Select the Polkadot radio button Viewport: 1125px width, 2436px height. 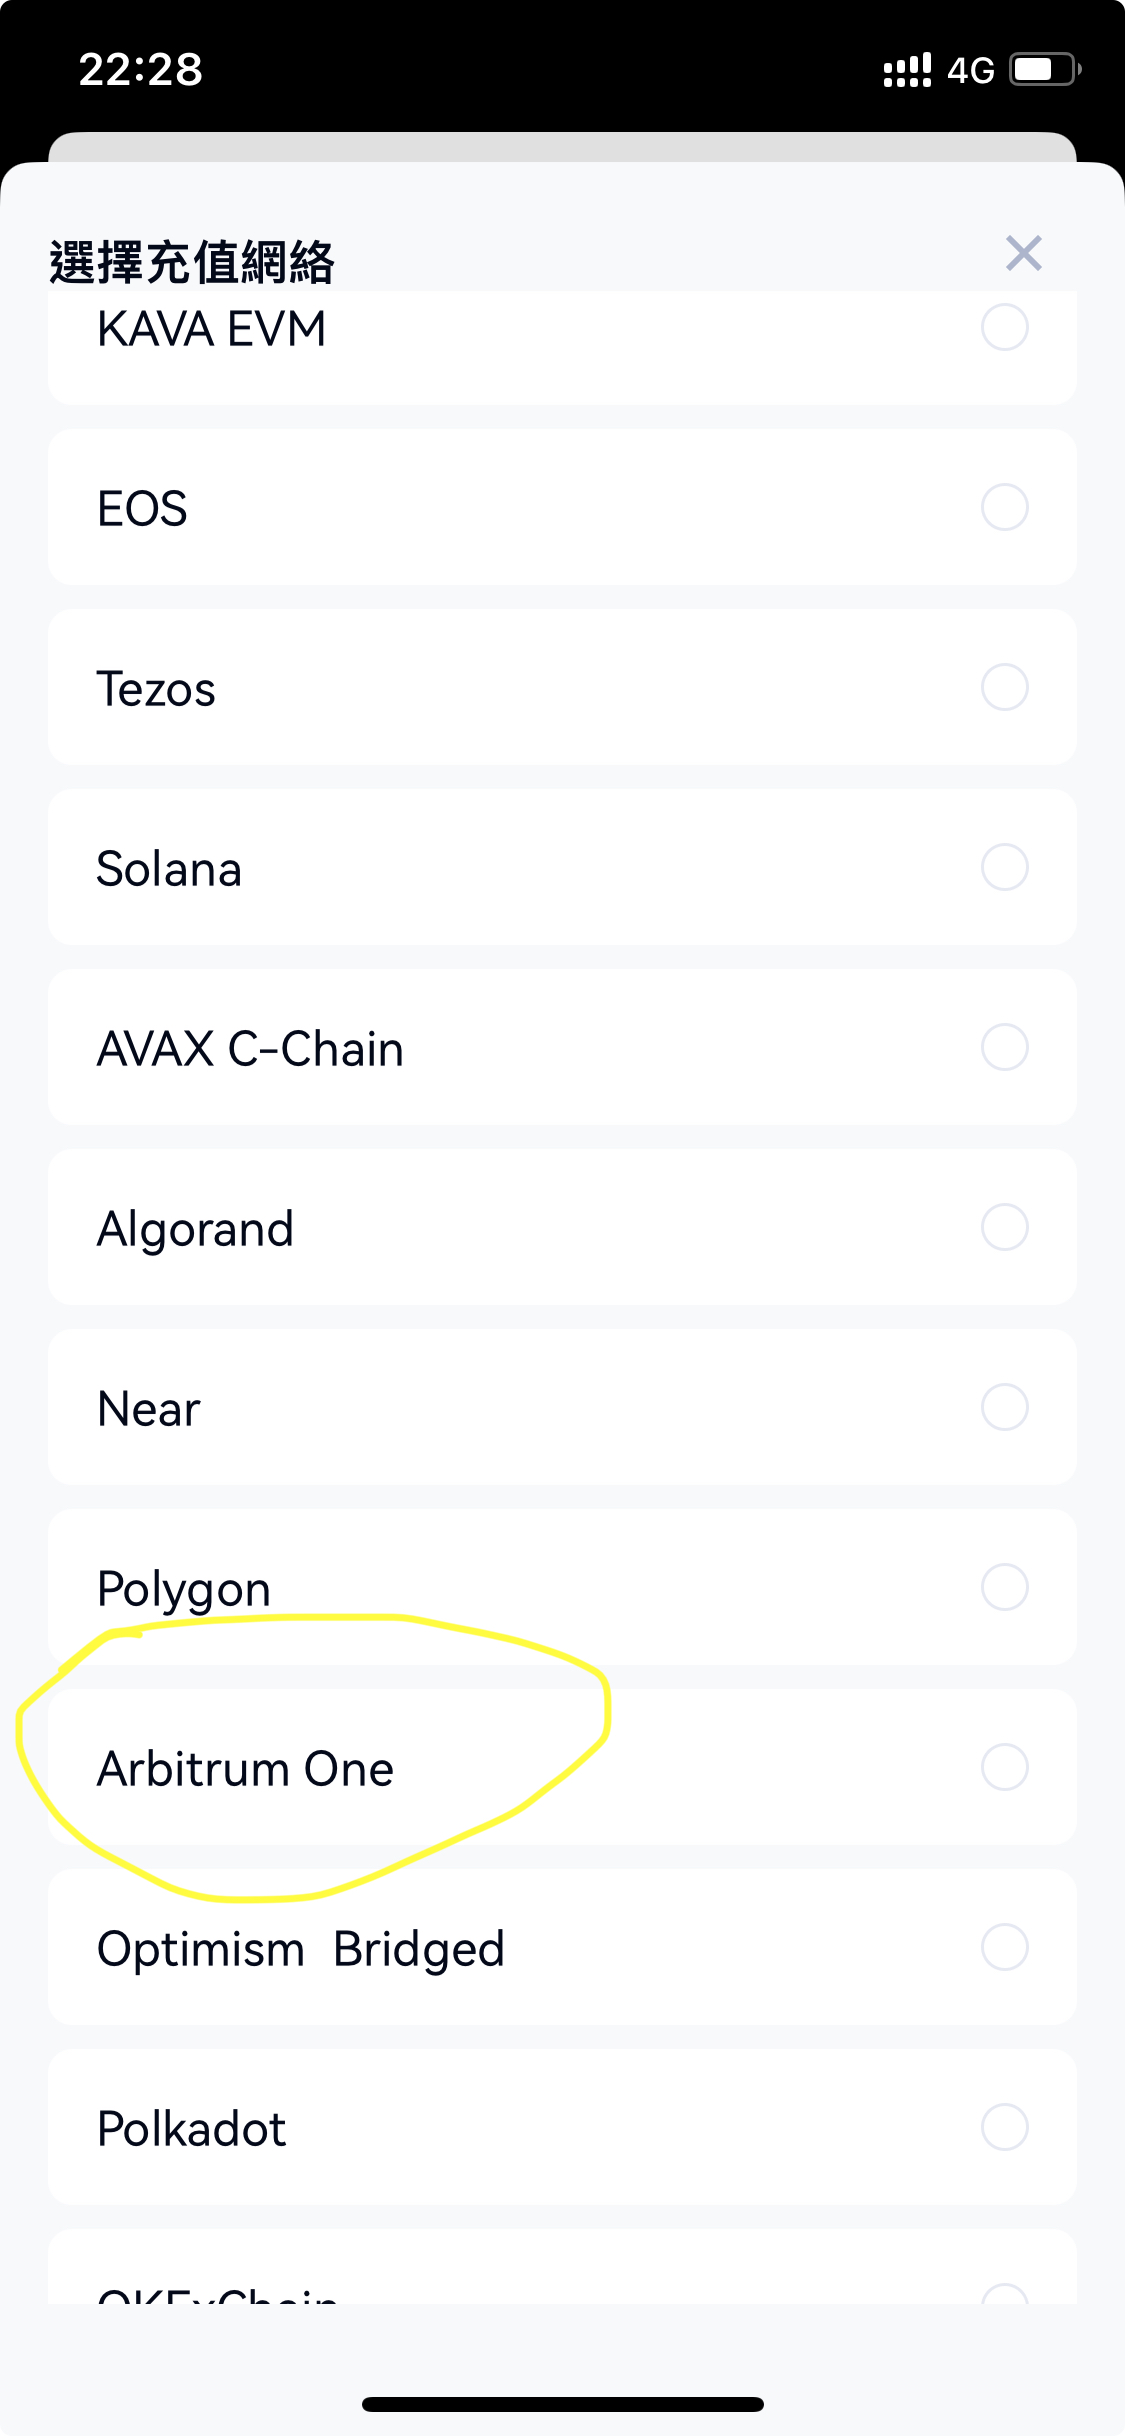click(x=1004, y=2128)
